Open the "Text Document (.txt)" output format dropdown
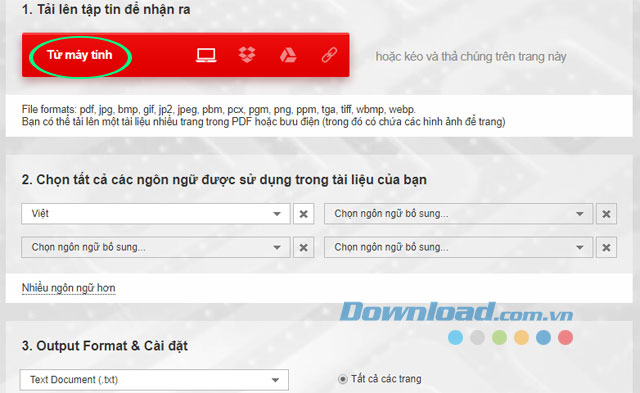This screenshot has width=640, height=393. pos(154,380)
